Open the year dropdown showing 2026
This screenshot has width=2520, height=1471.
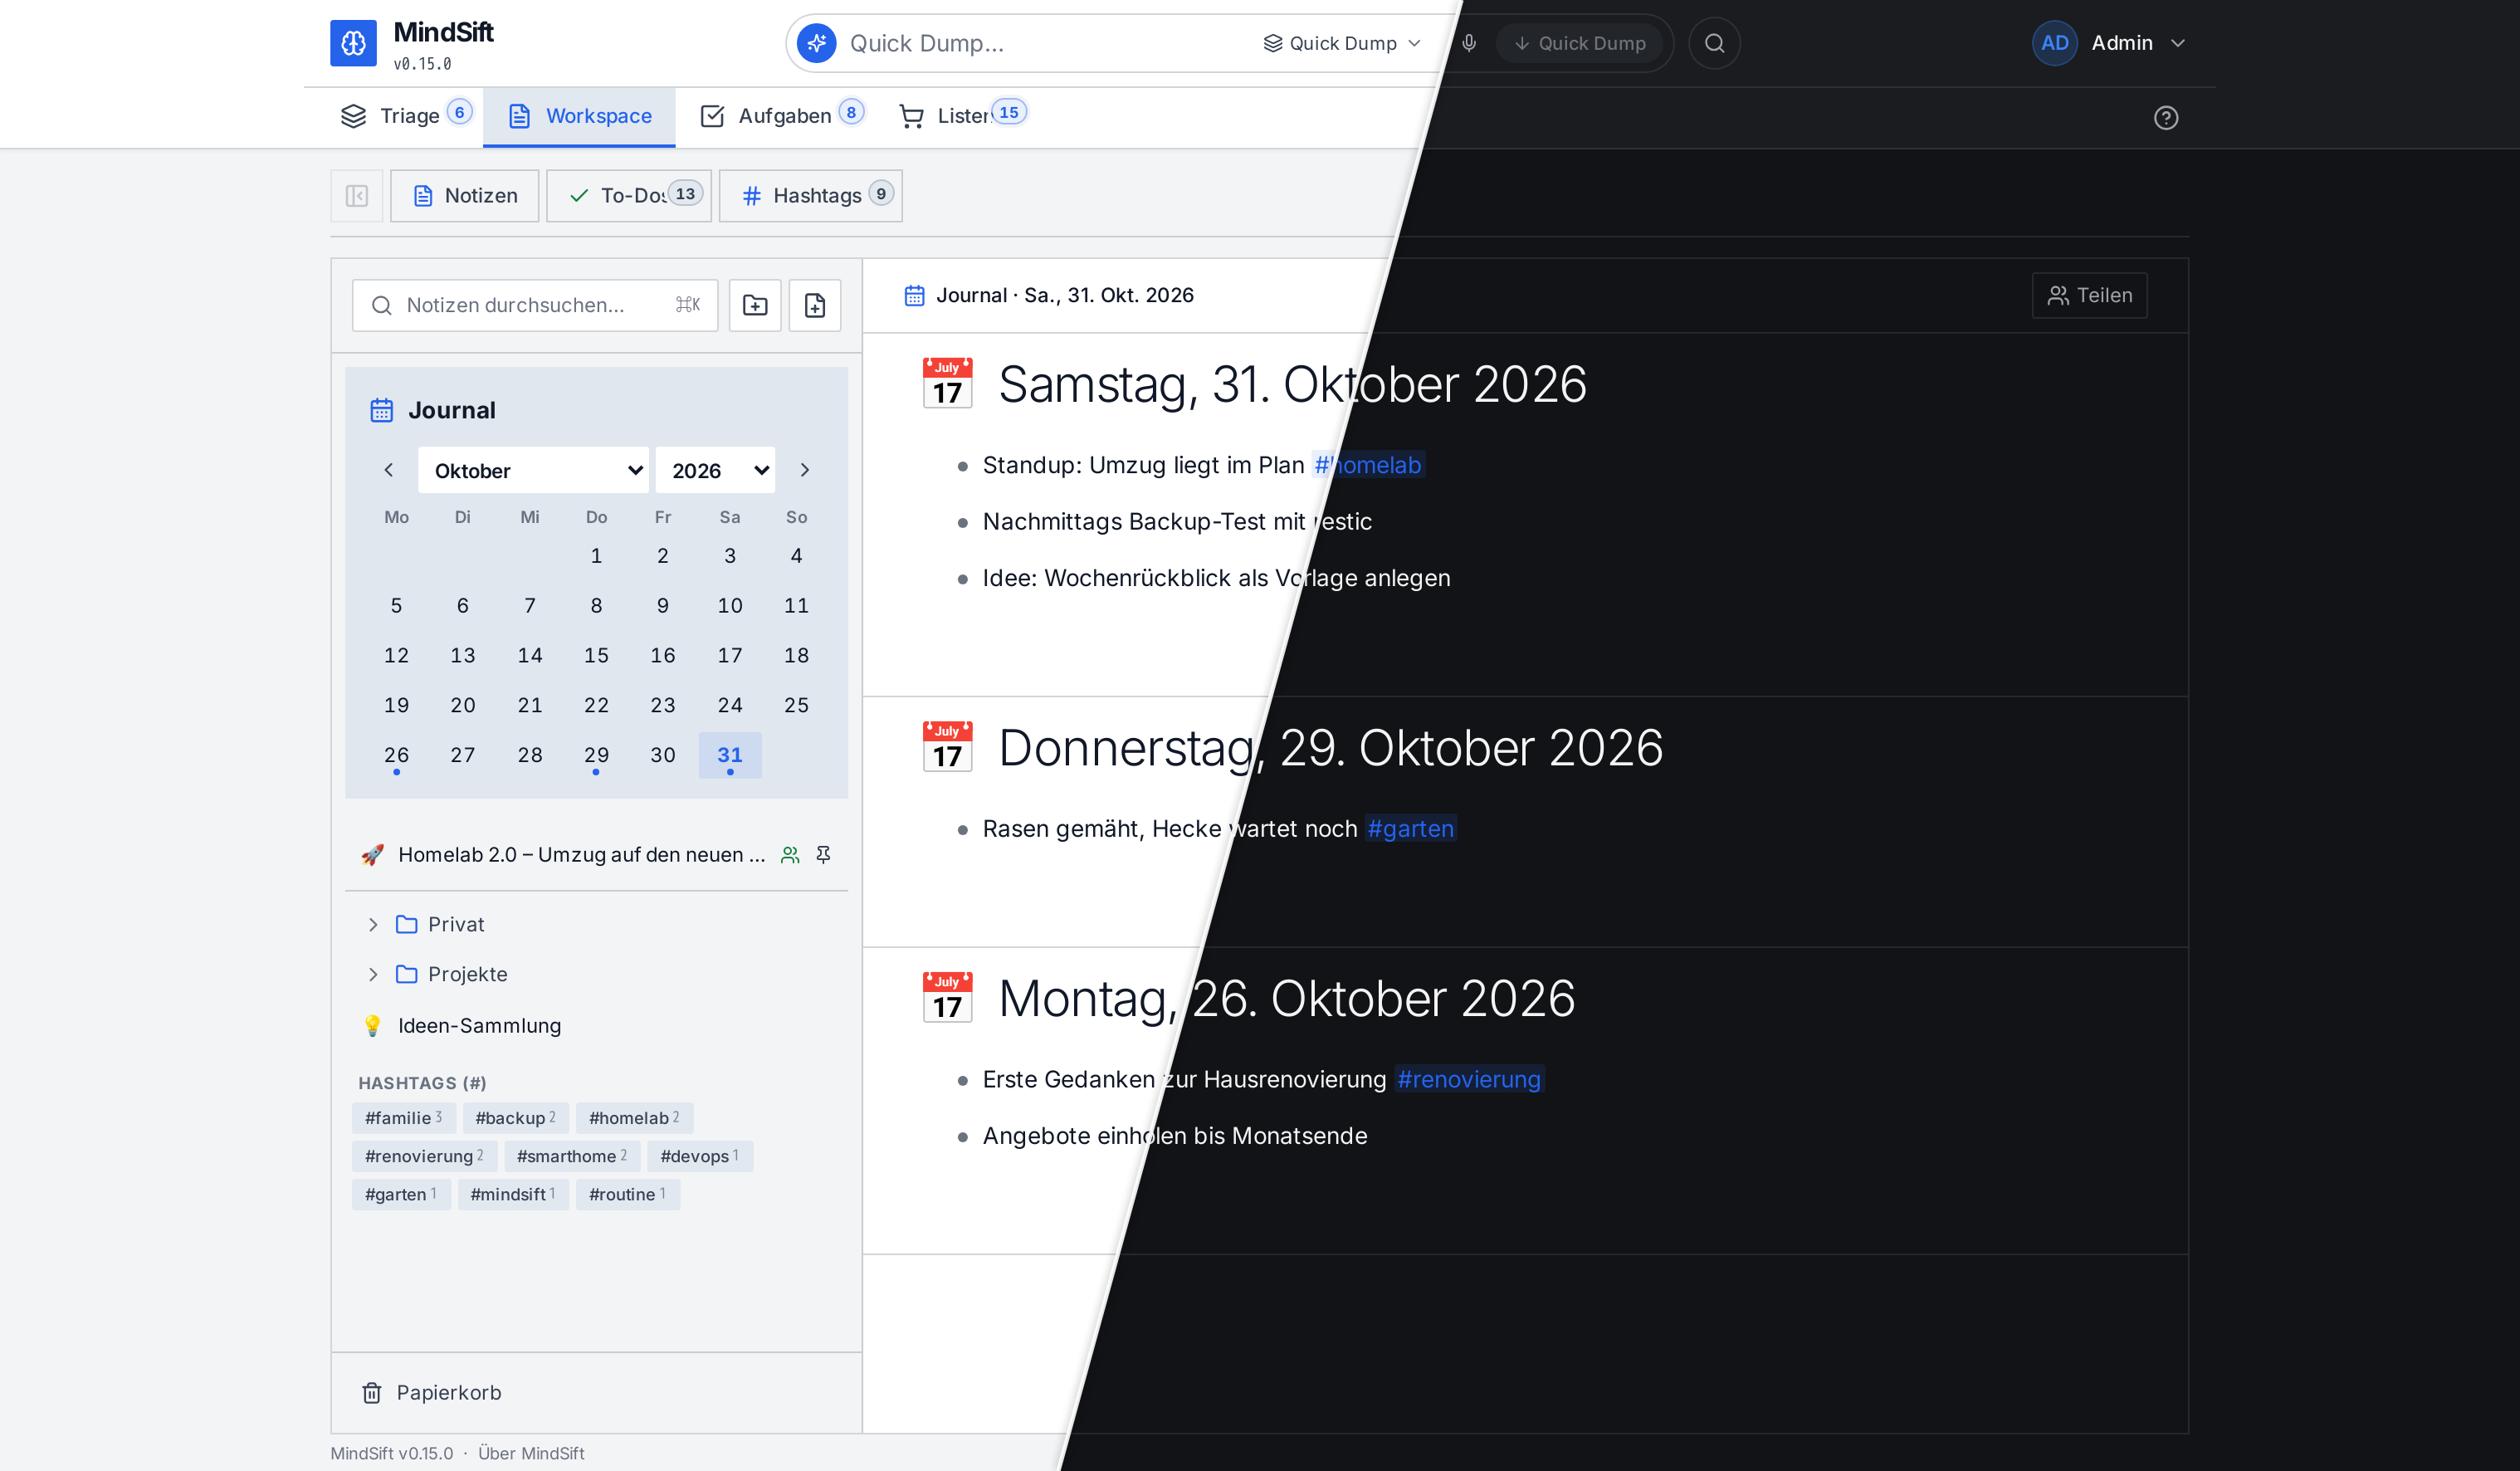[715, 470]
